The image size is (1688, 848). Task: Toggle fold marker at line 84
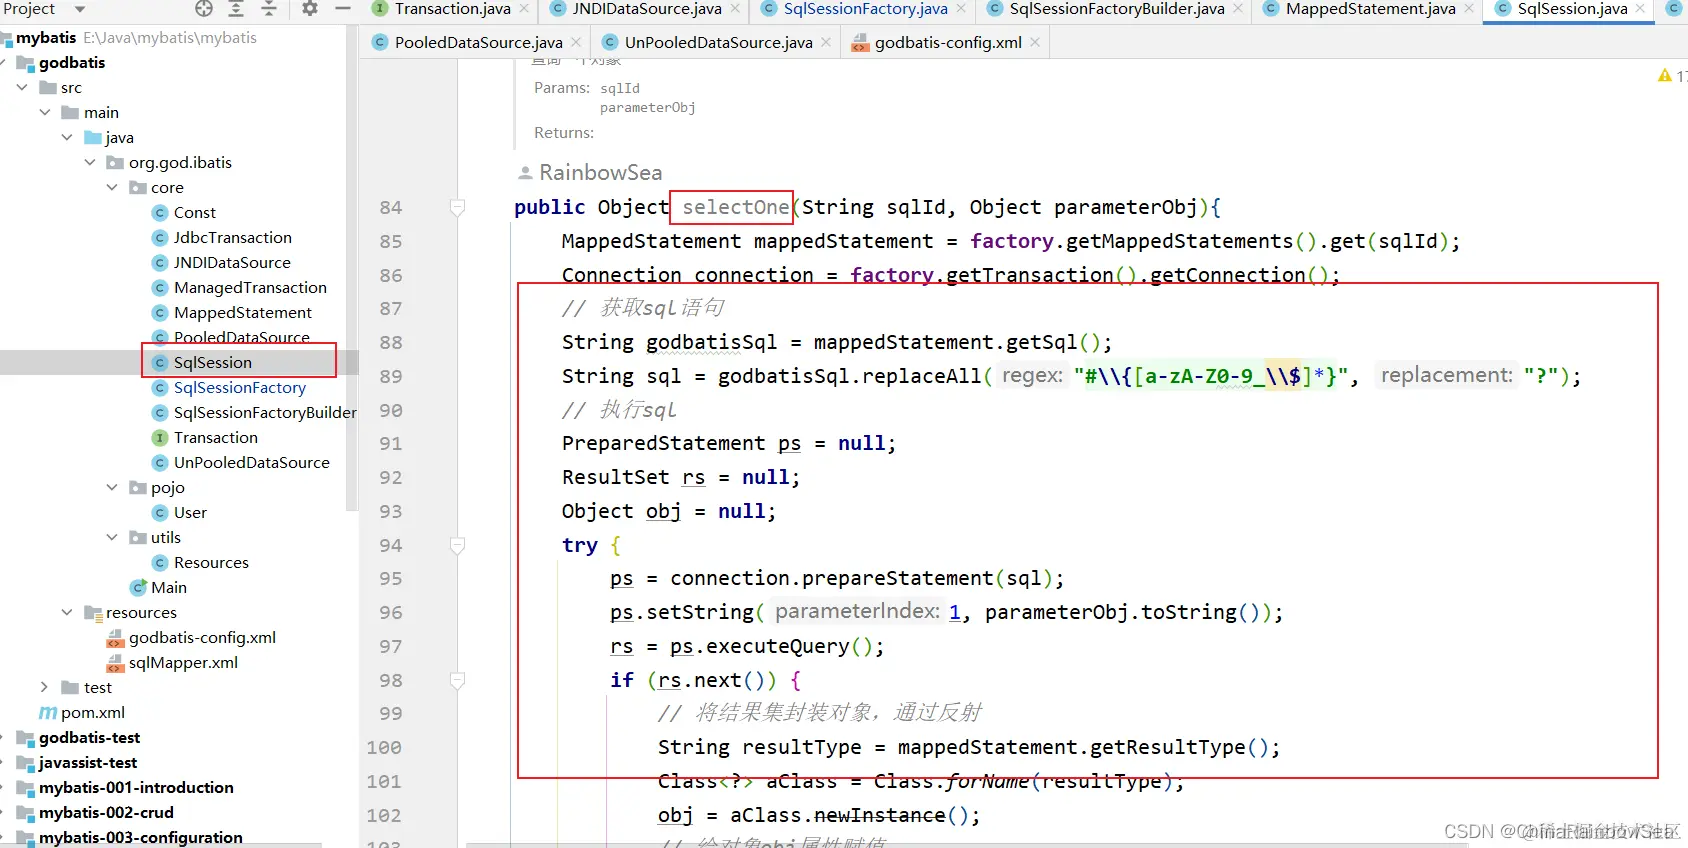coord(457,207)
